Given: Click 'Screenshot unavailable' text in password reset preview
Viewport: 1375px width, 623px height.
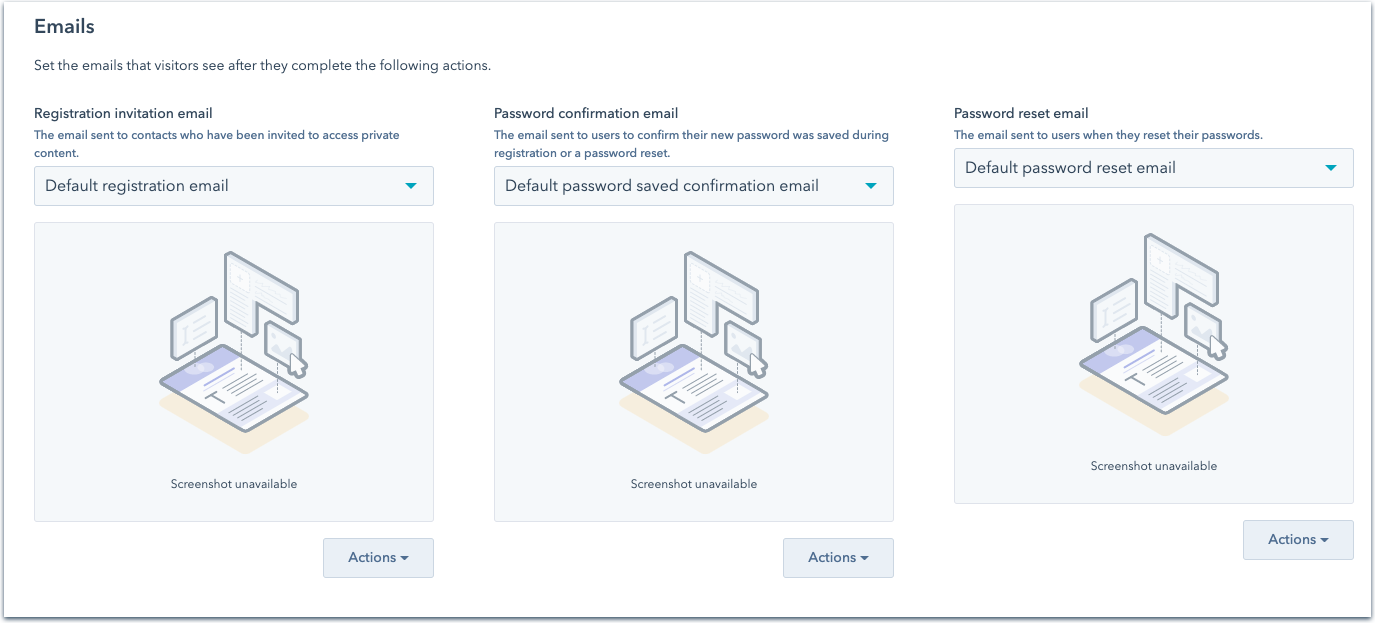Looking at the screenshot, I should pyautogui.click(x=1154, y=466).
